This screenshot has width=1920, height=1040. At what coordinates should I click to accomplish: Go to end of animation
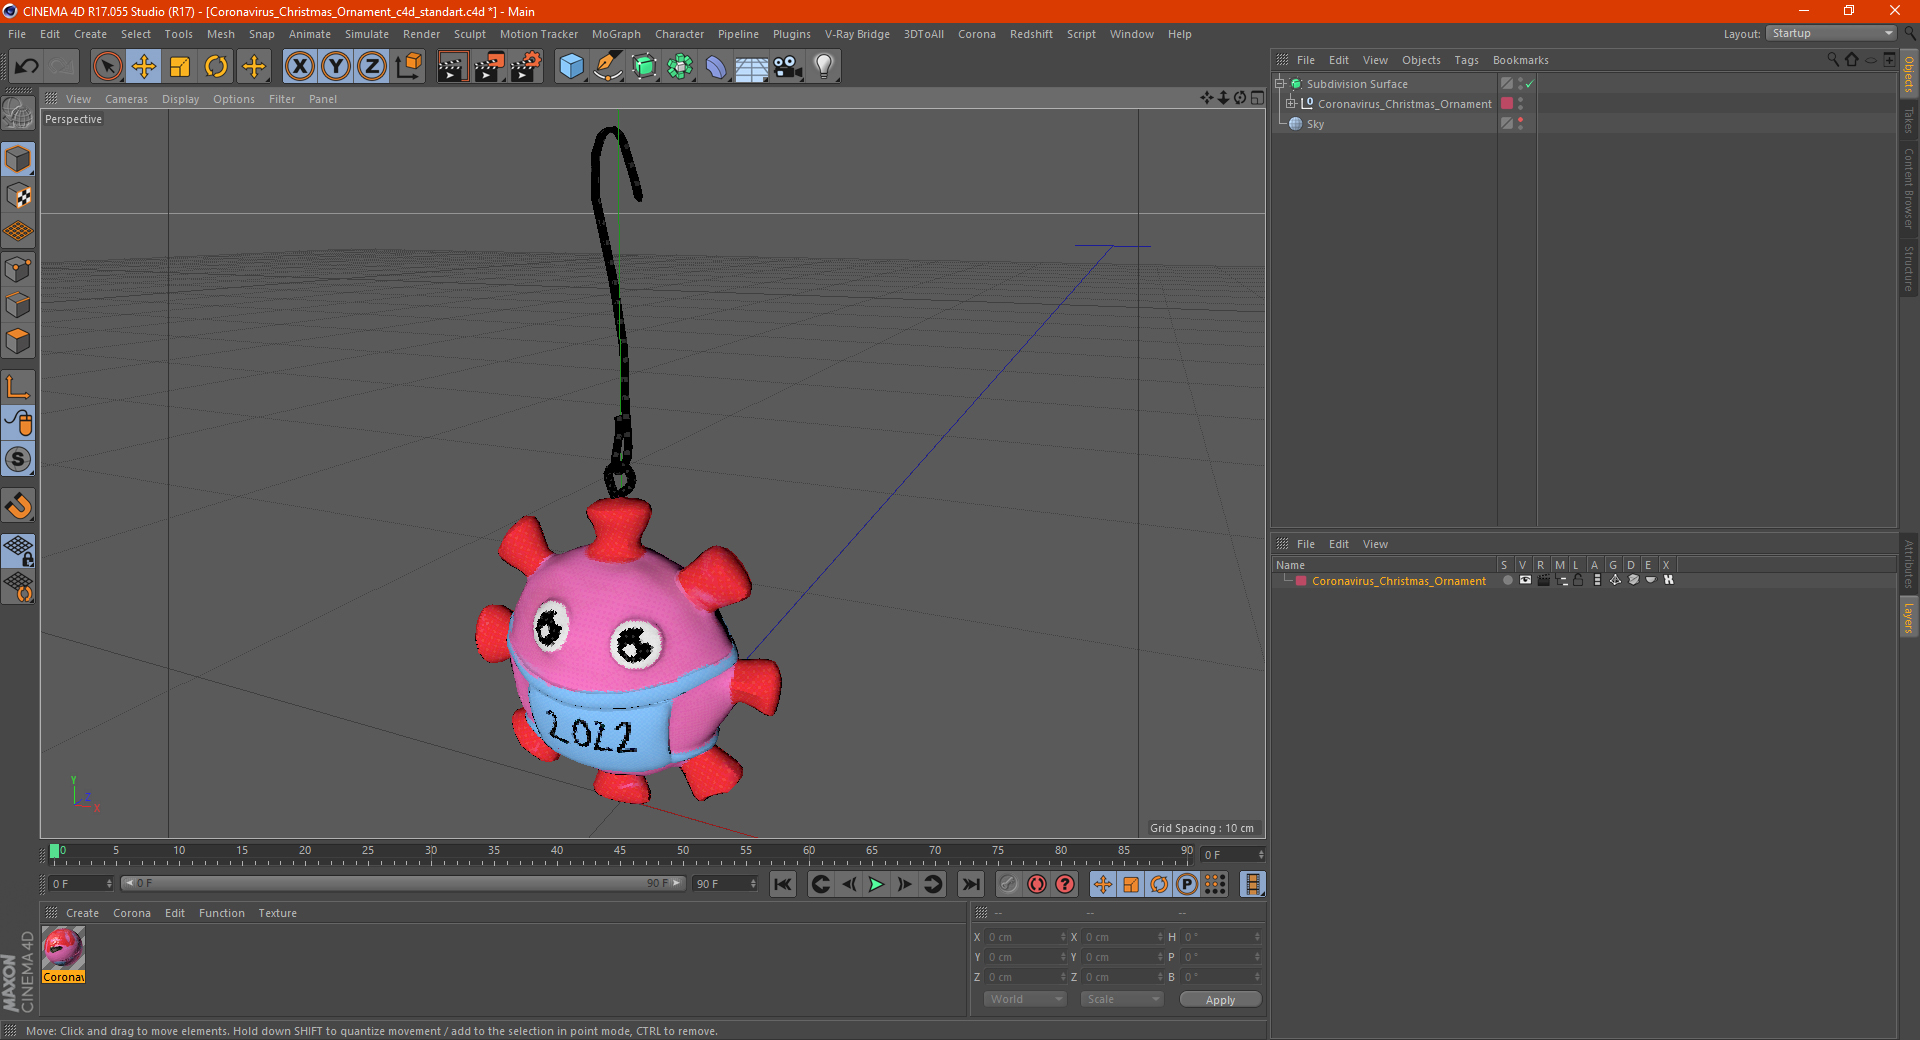pos(970,884)
